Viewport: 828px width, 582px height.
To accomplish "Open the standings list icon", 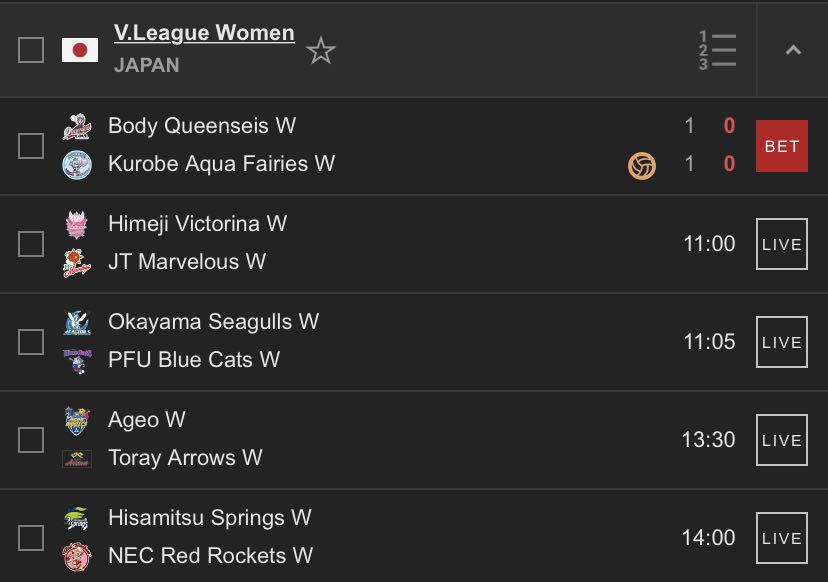I will tap(717, 50).
